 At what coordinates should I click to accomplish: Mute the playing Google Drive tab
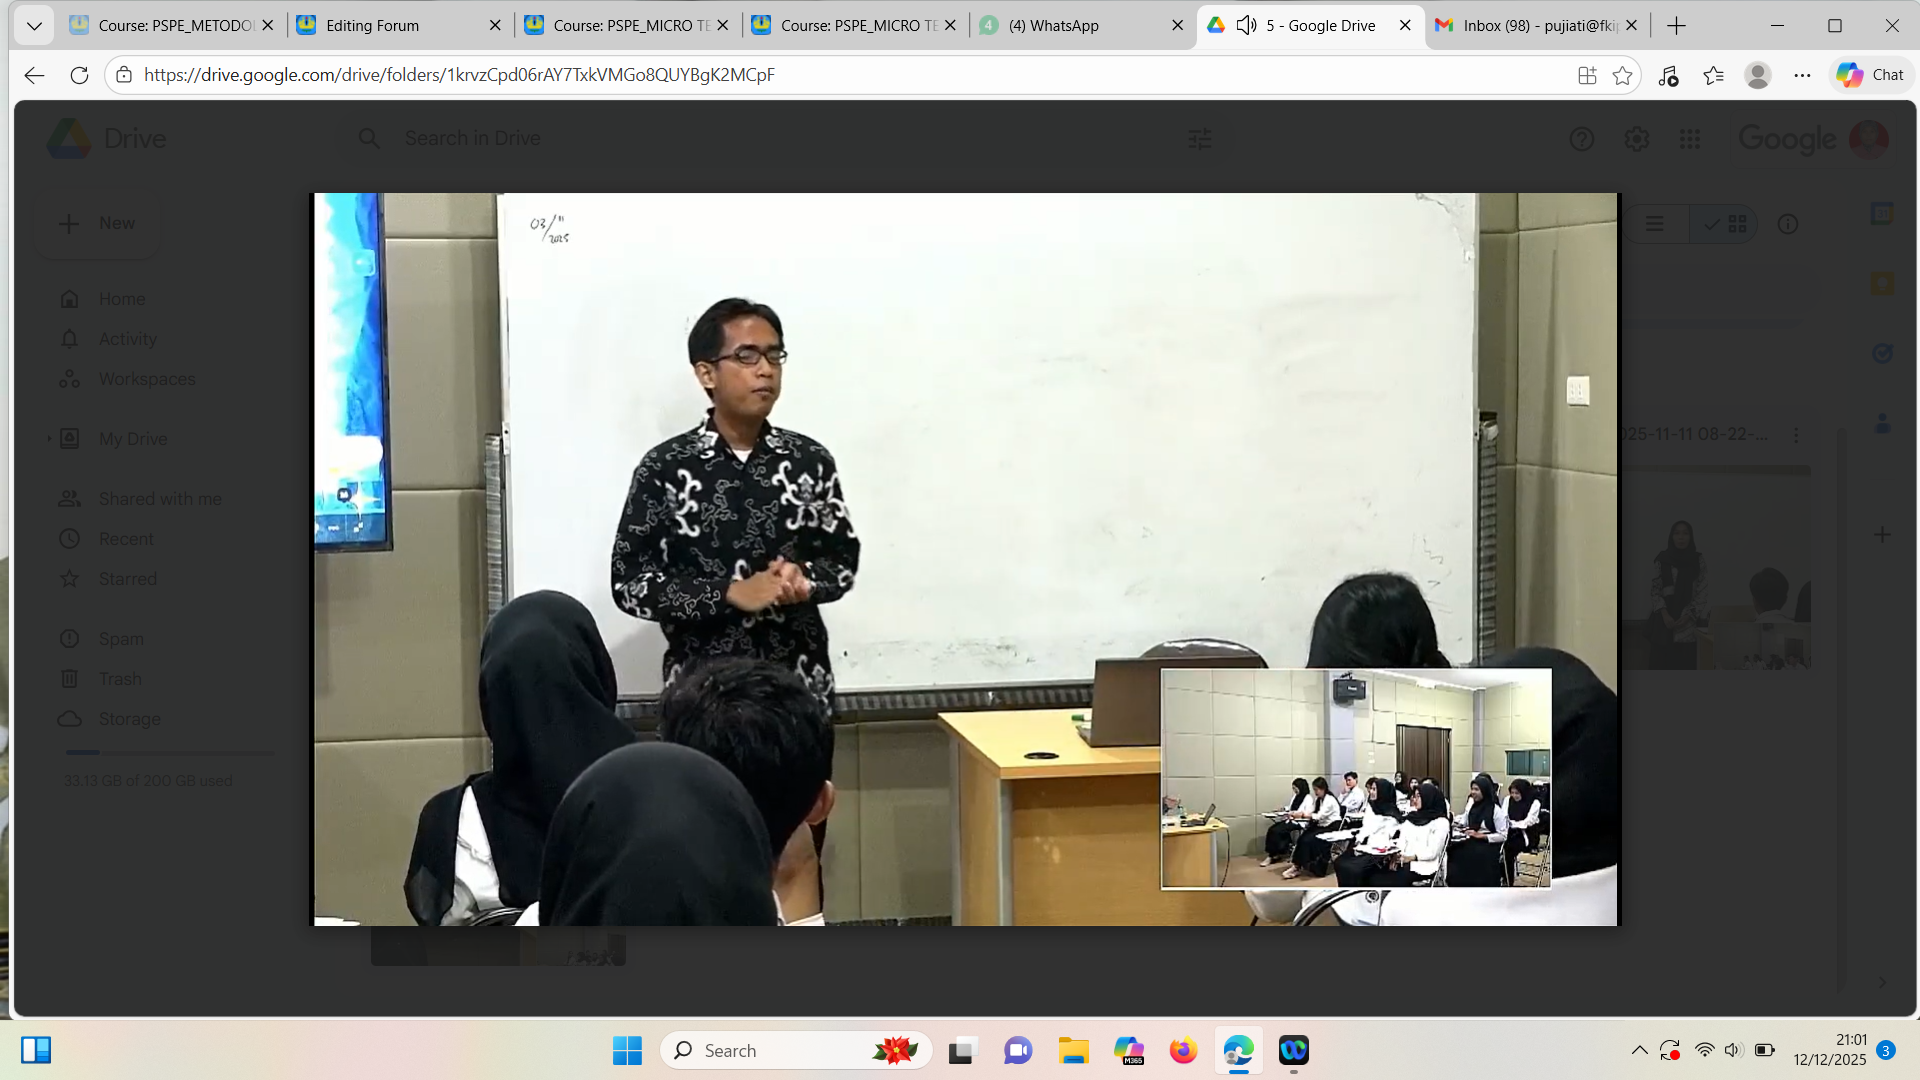tap(1246, 25)
